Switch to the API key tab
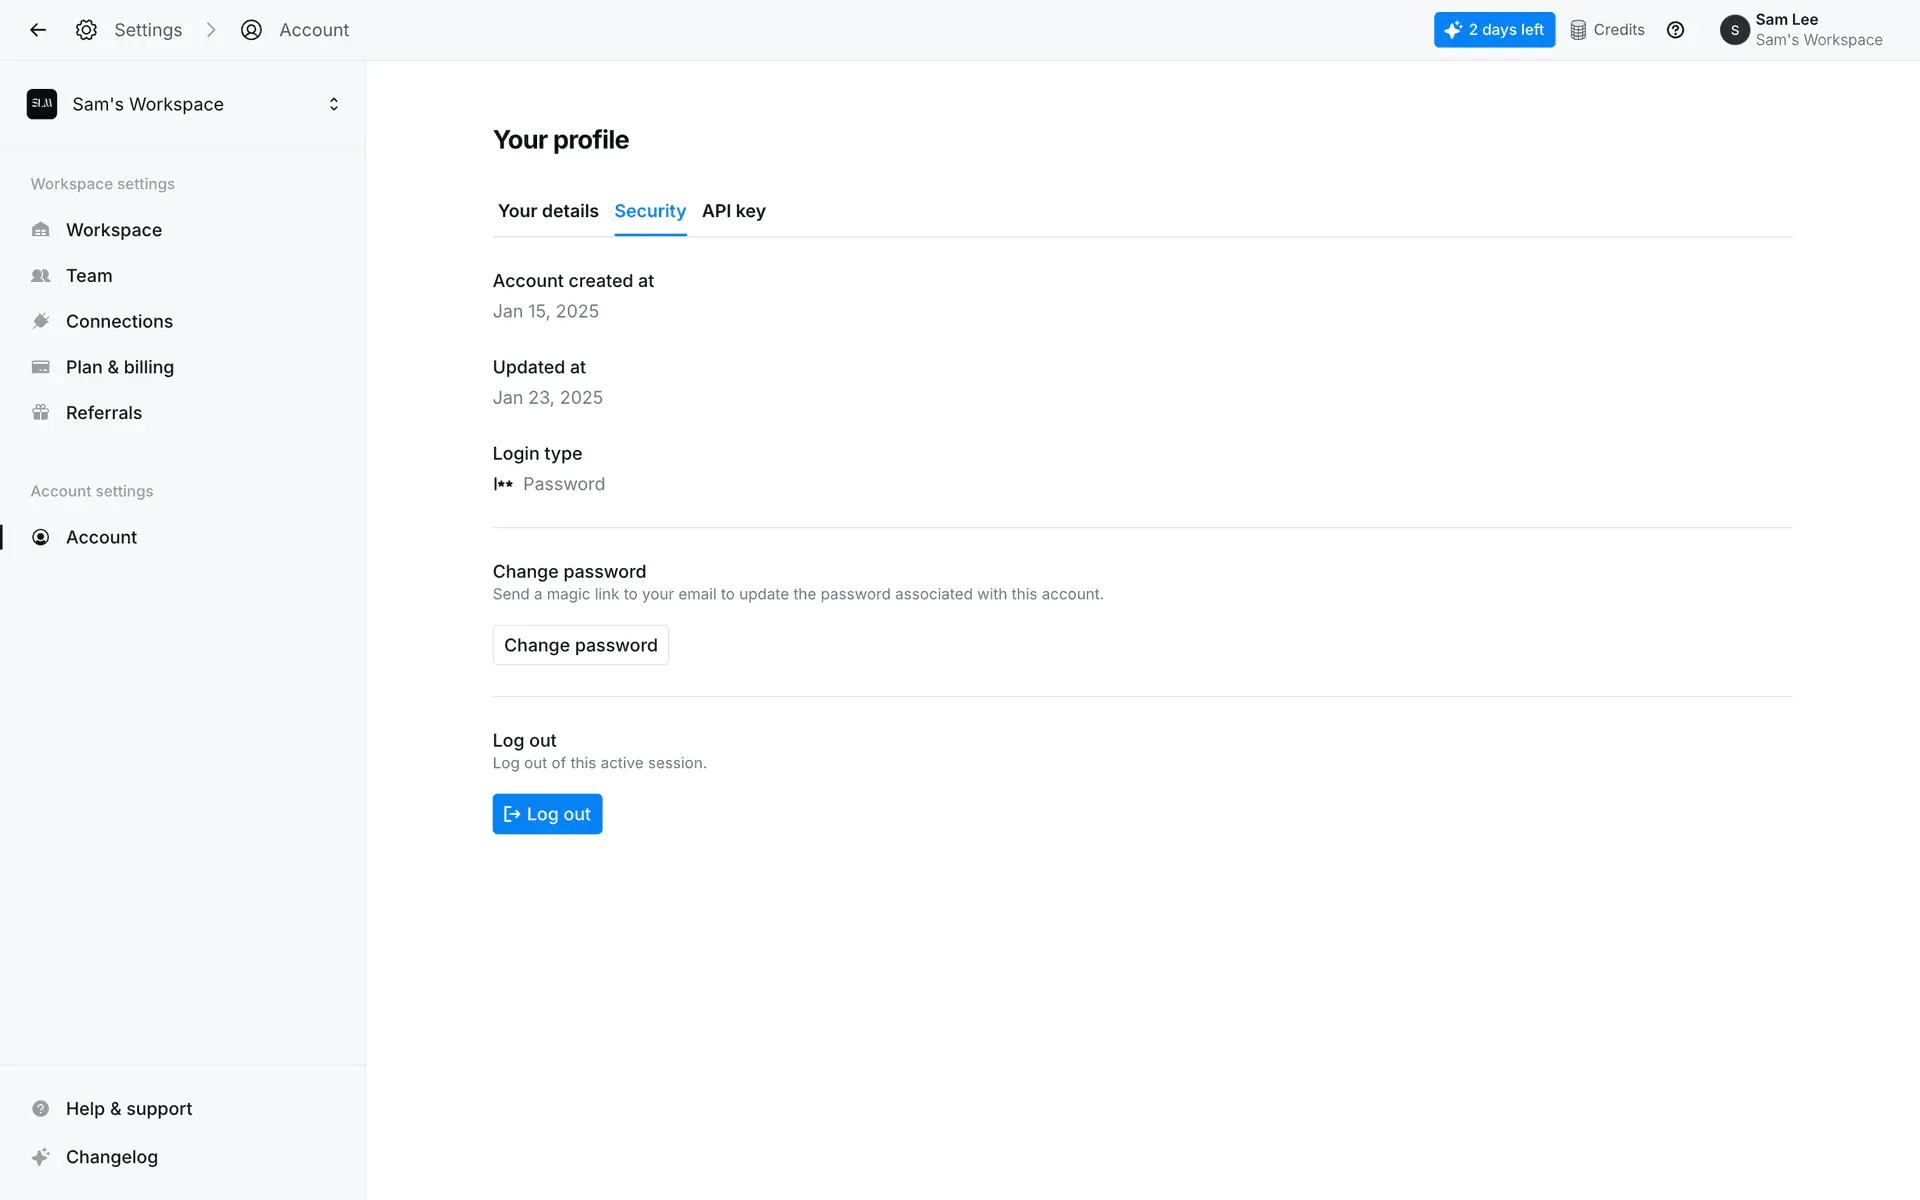This screenshot has width=1920, height=1200. pos(733,211)
